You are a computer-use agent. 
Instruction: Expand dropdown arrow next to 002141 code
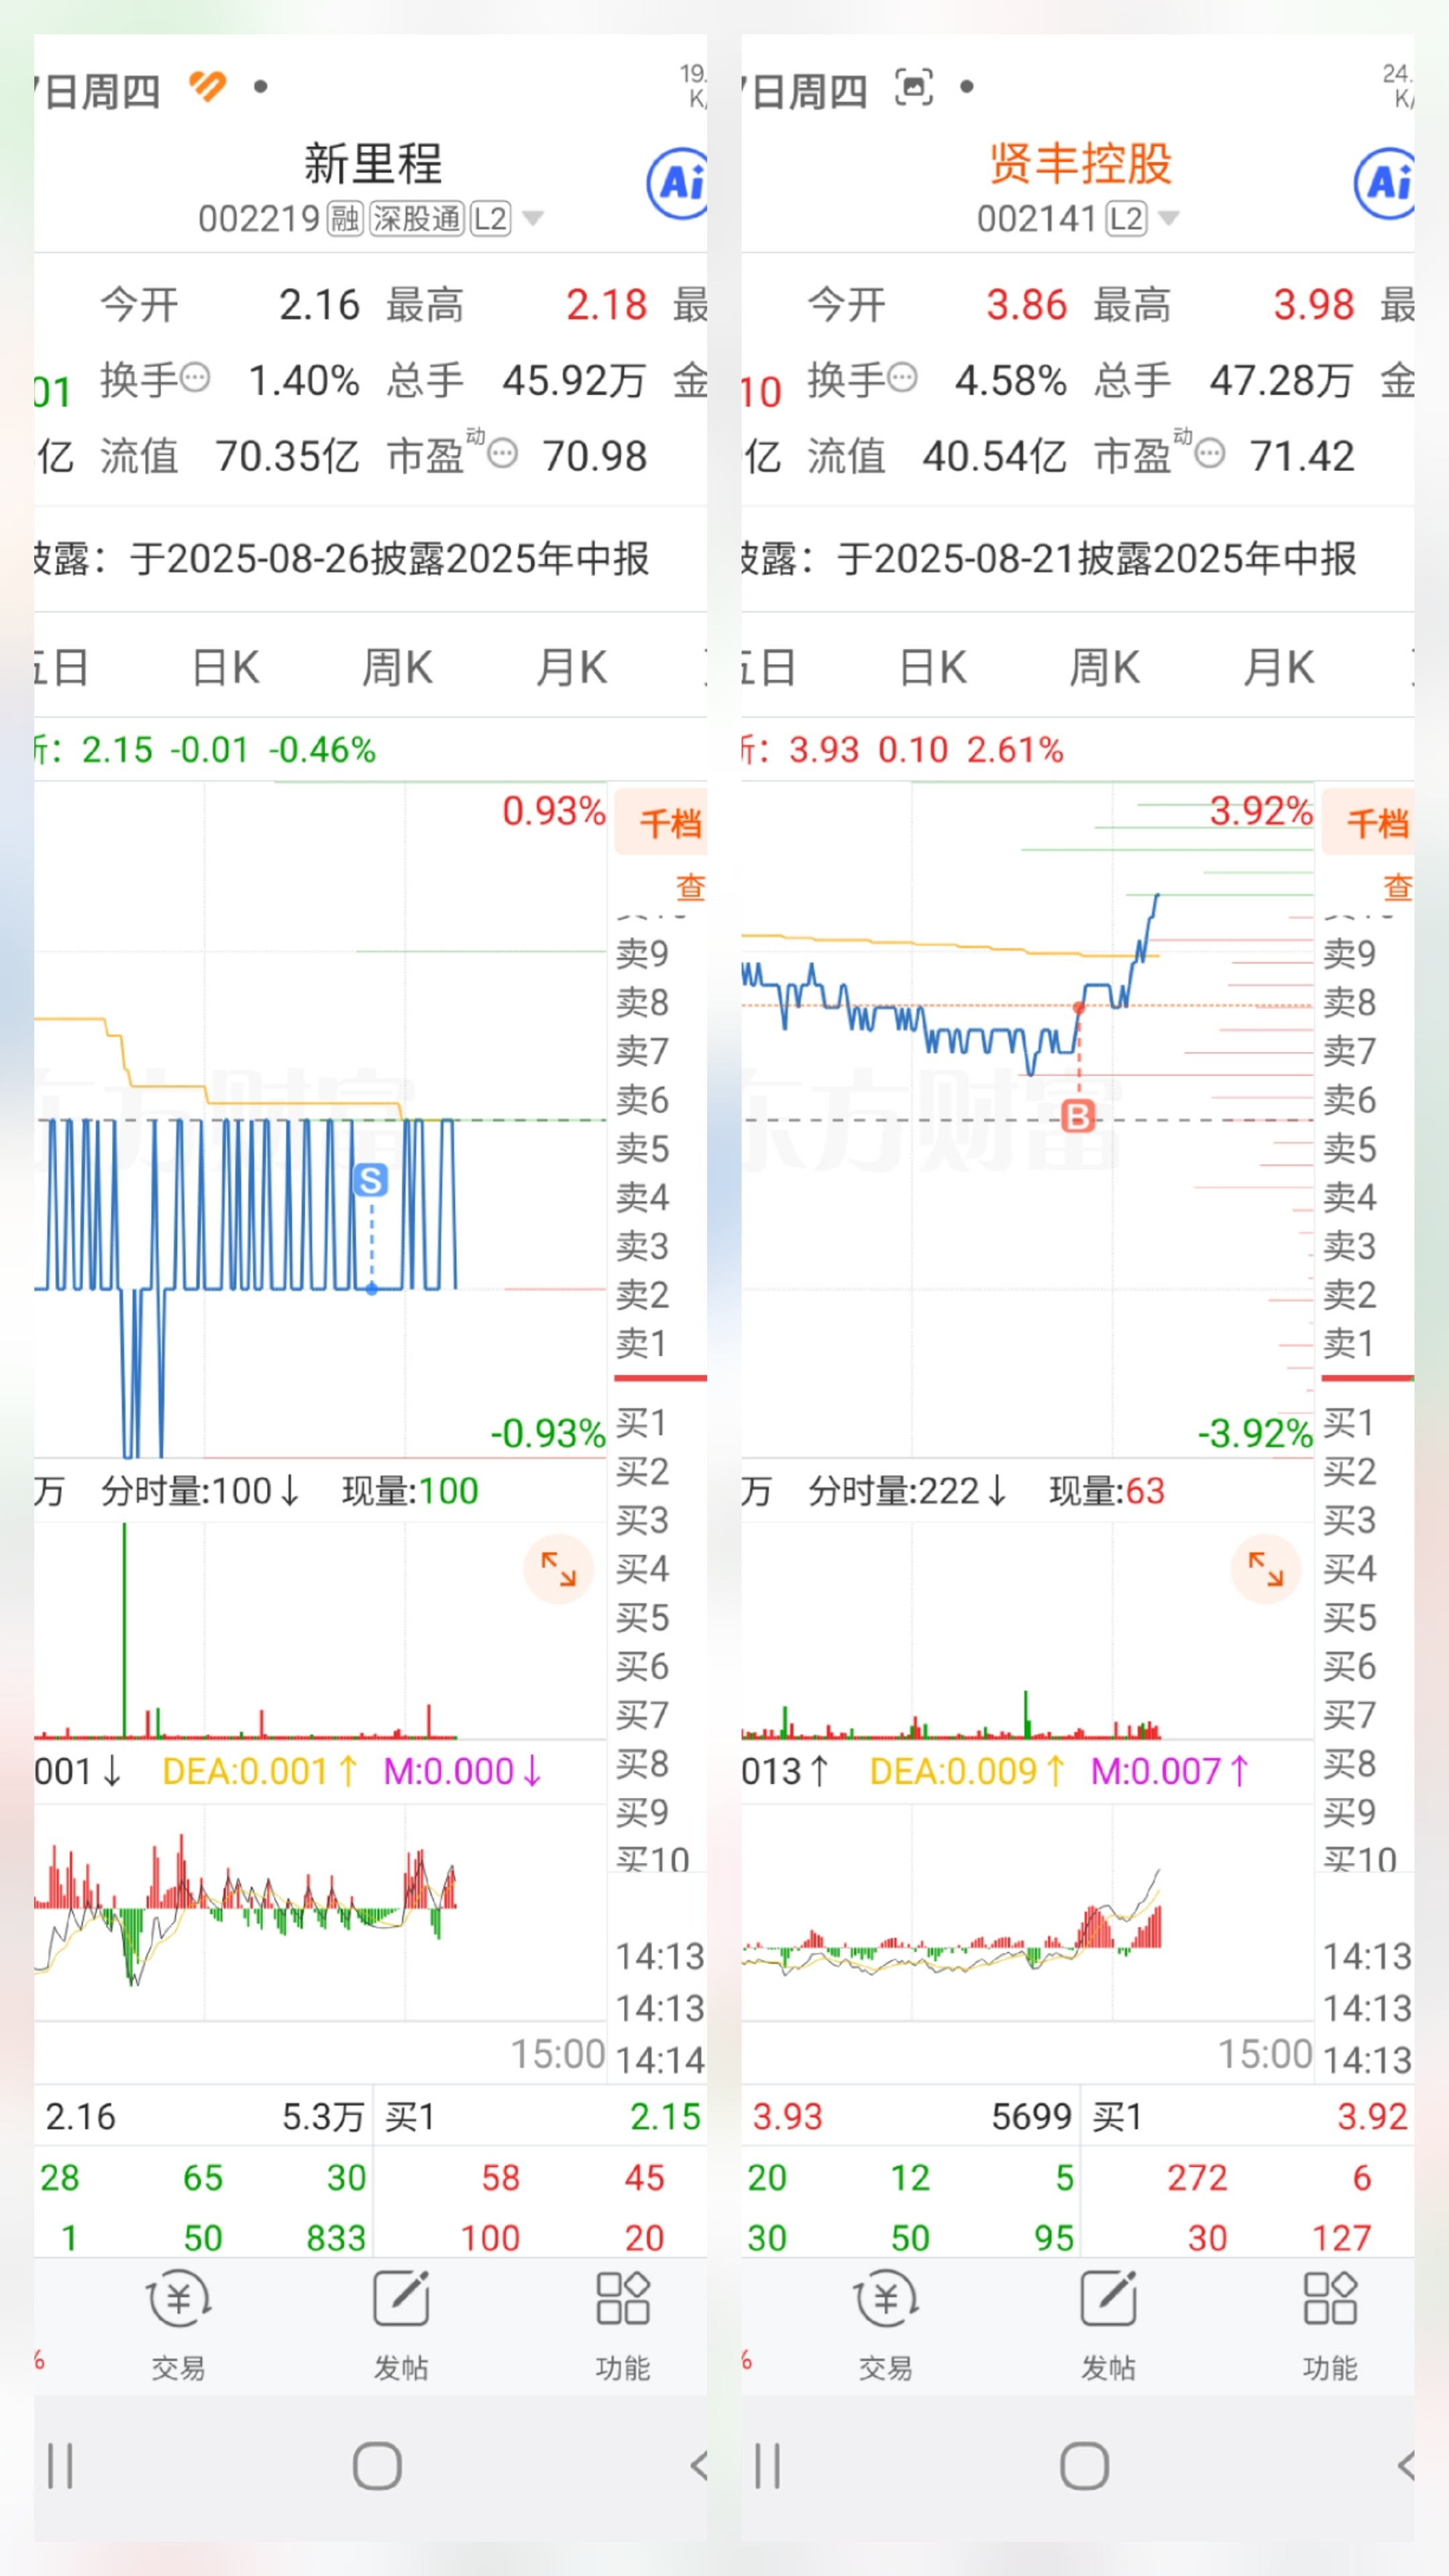tap(1168, 218)
